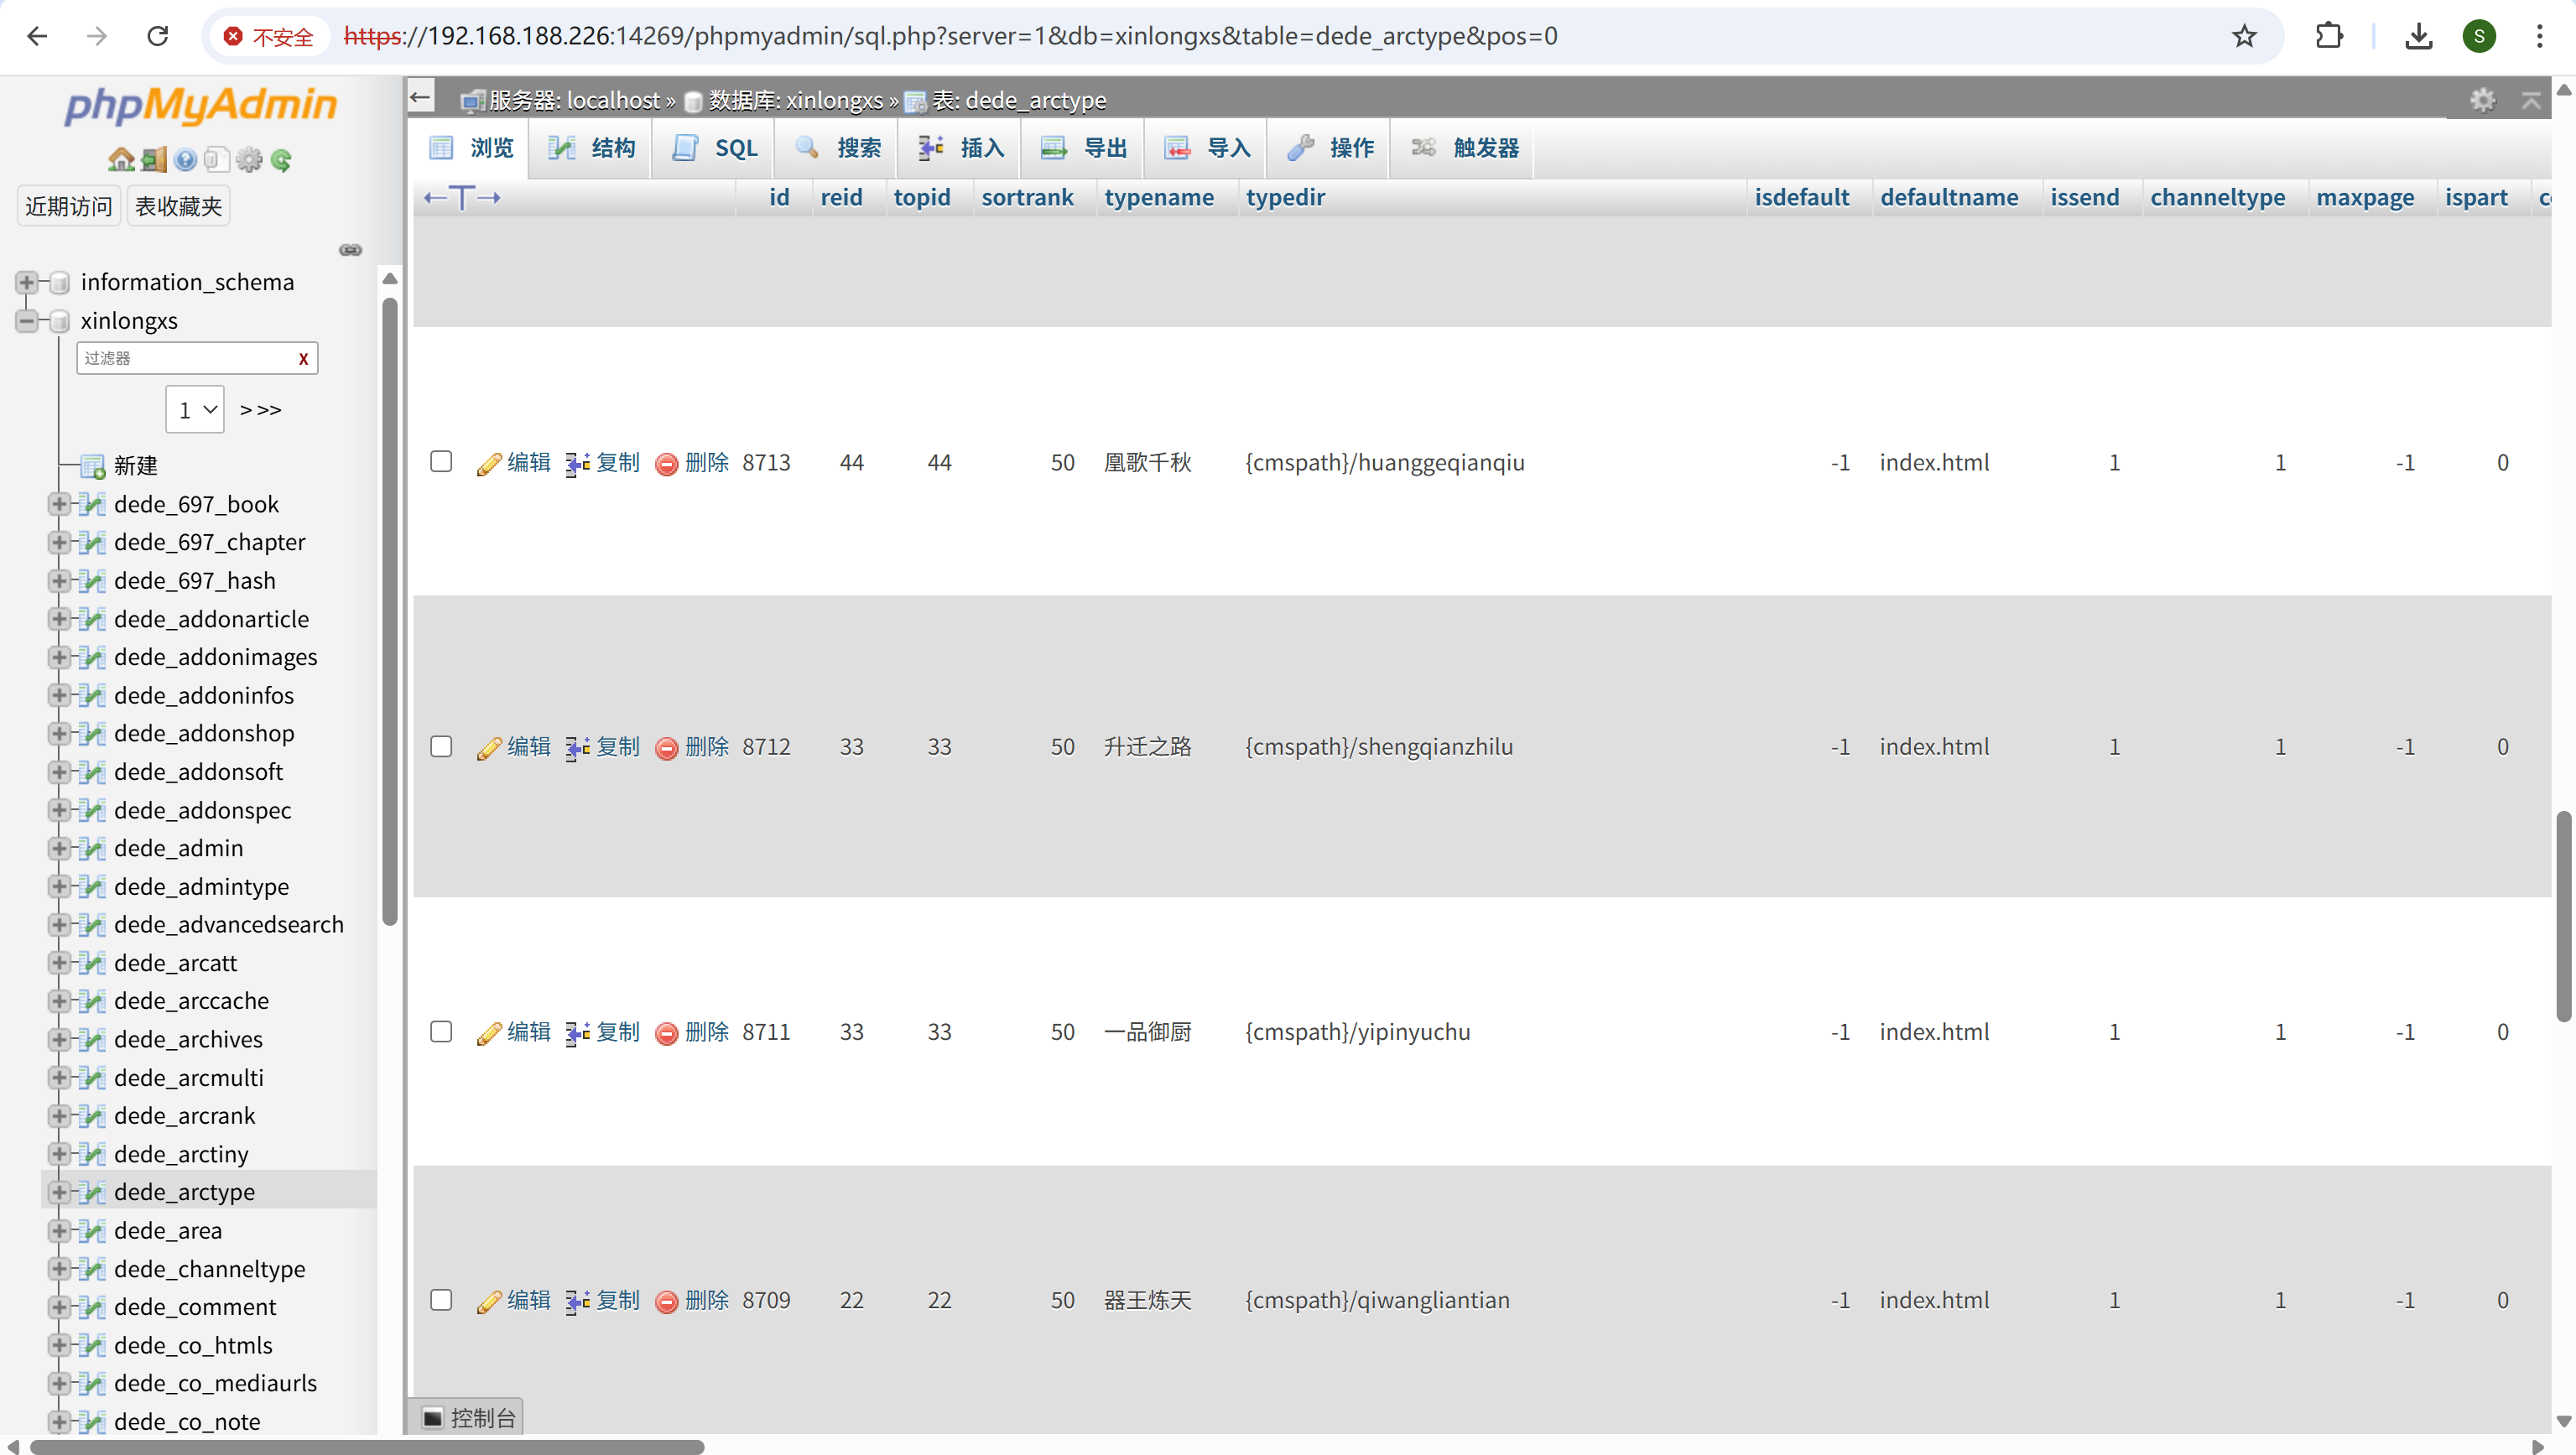Click the logout door icon
The image size is (2576, 1455).
pyautogui.click(x=154, y=160)
